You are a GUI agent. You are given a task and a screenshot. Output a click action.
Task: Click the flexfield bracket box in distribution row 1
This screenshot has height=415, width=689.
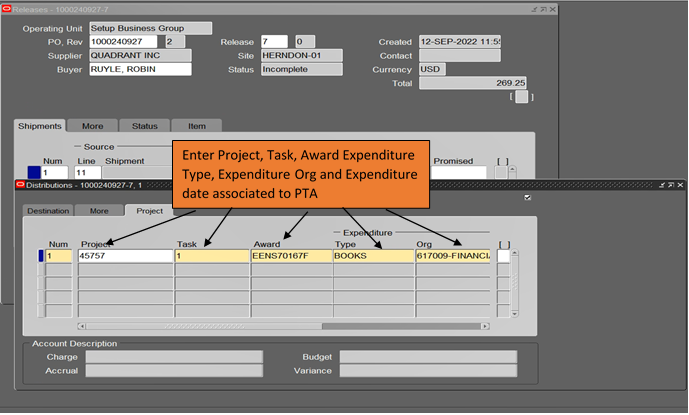click(x=503, y=256)
